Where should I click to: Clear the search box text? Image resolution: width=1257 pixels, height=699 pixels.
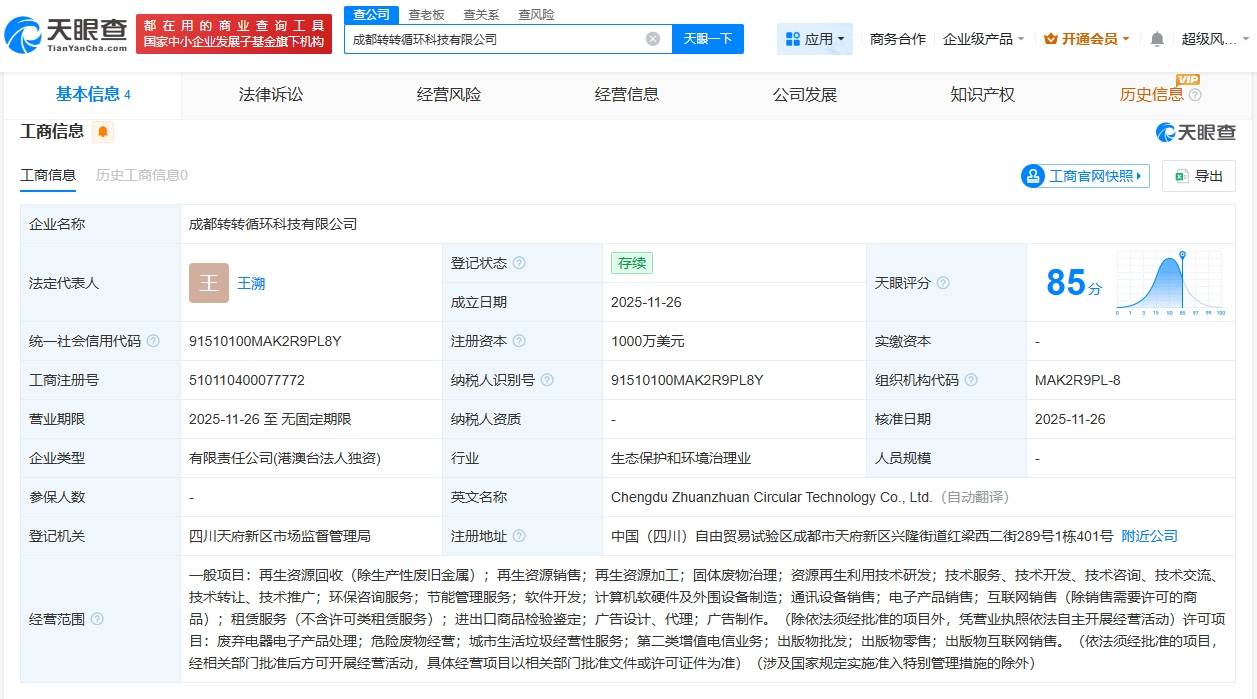pos(653,39)
